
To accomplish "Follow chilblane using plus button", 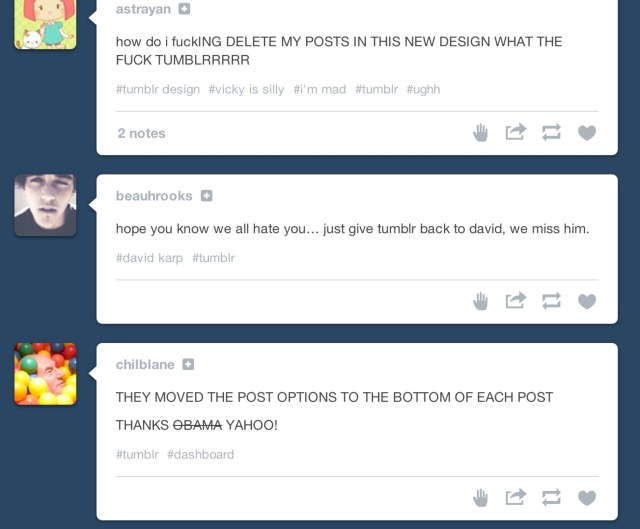I will [188, 364].
